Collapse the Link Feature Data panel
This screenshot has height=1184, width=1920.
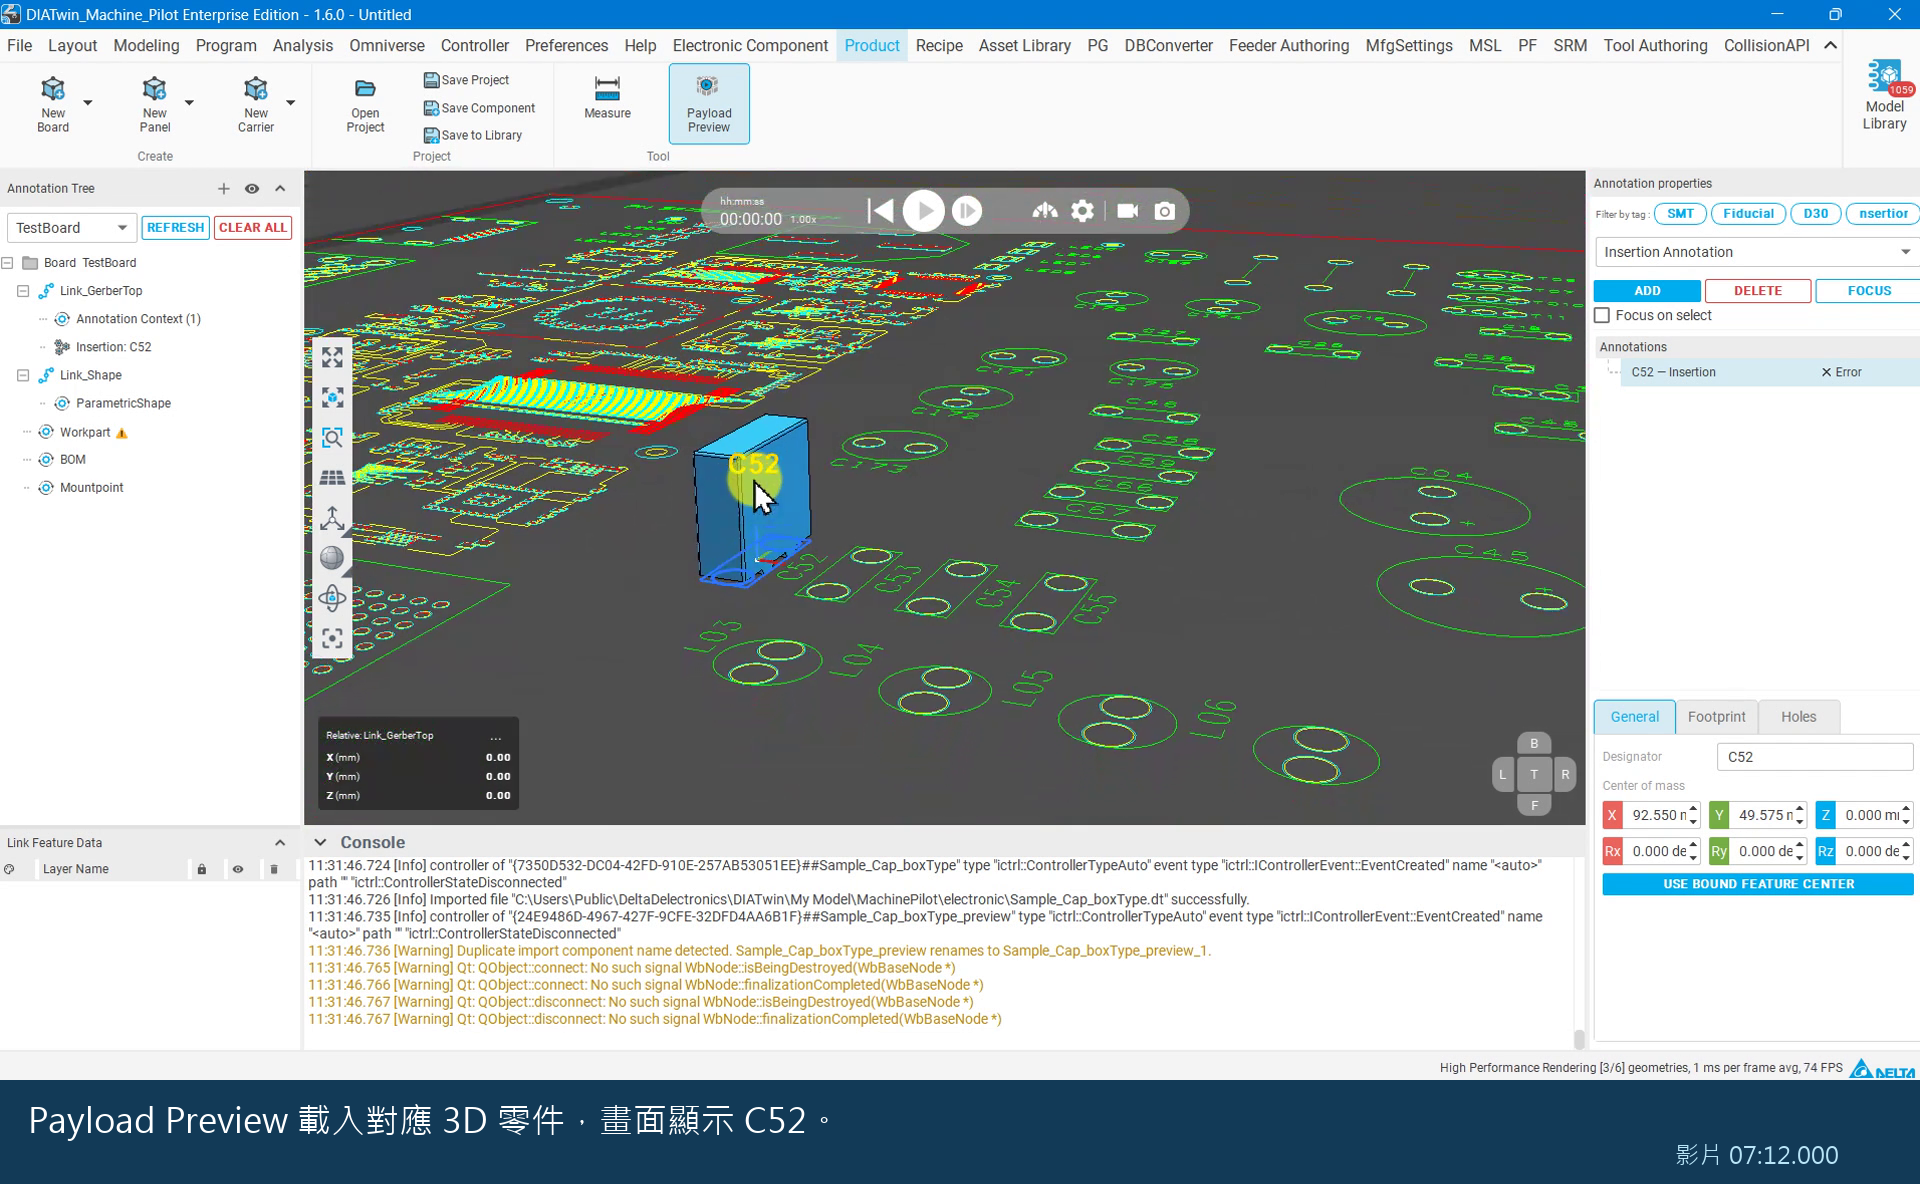[x=280, y=843]
